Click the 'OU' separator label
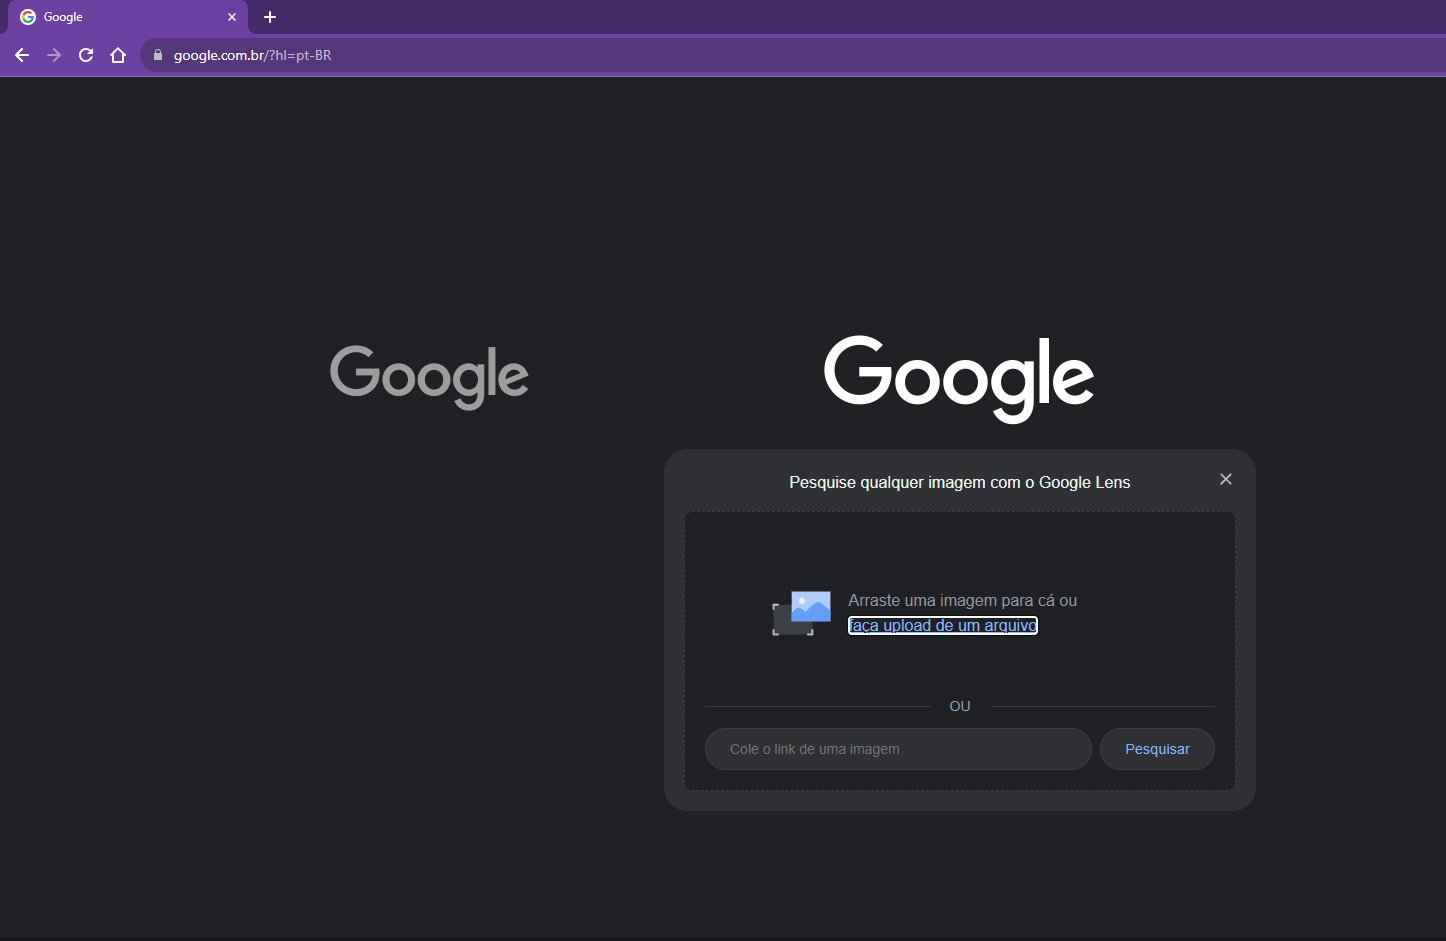Viewport: 1446px width, 941px height. [960, 706]
